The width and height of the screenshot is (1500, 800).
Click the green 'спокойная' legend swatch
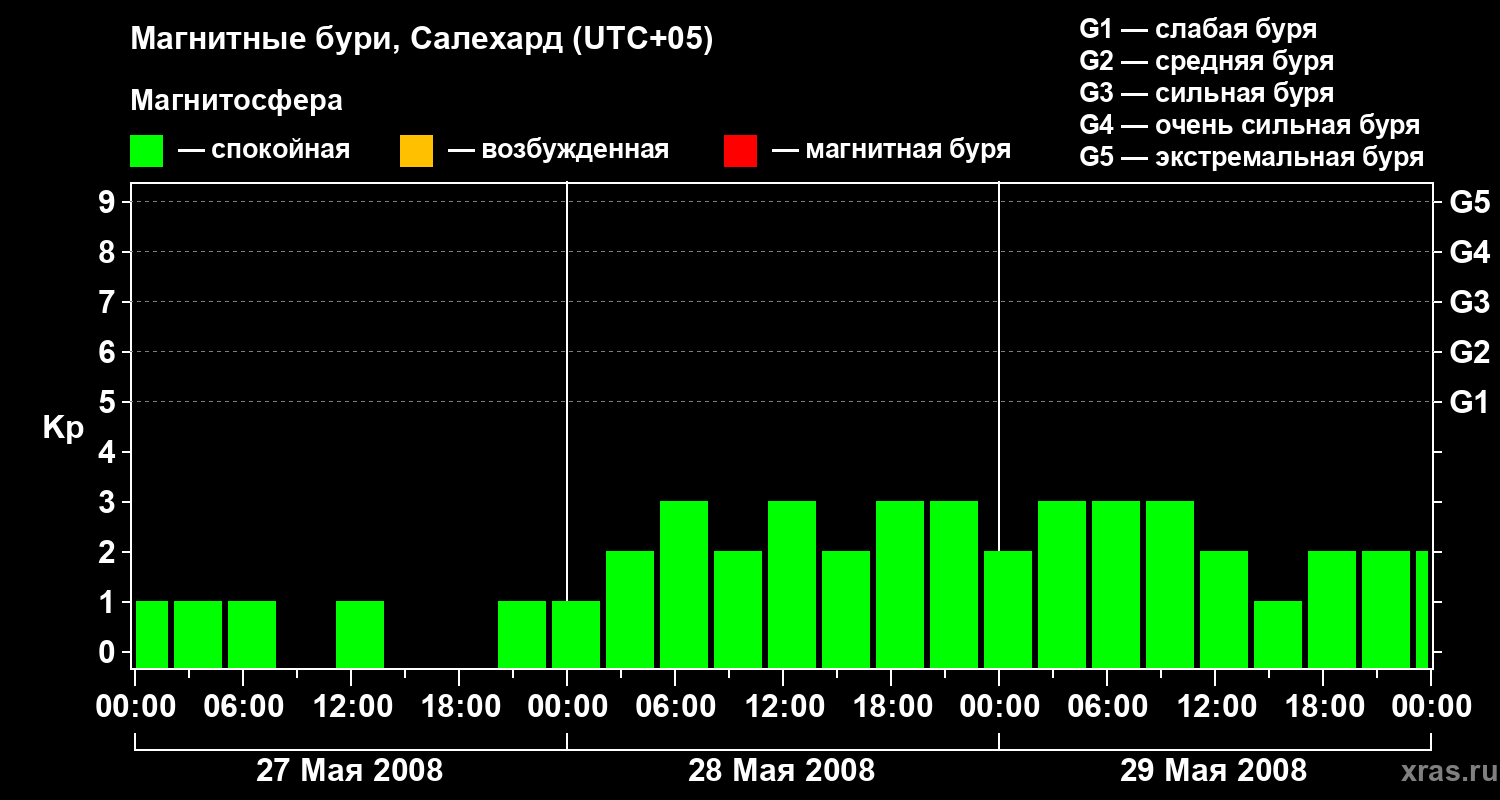[147, 150]
